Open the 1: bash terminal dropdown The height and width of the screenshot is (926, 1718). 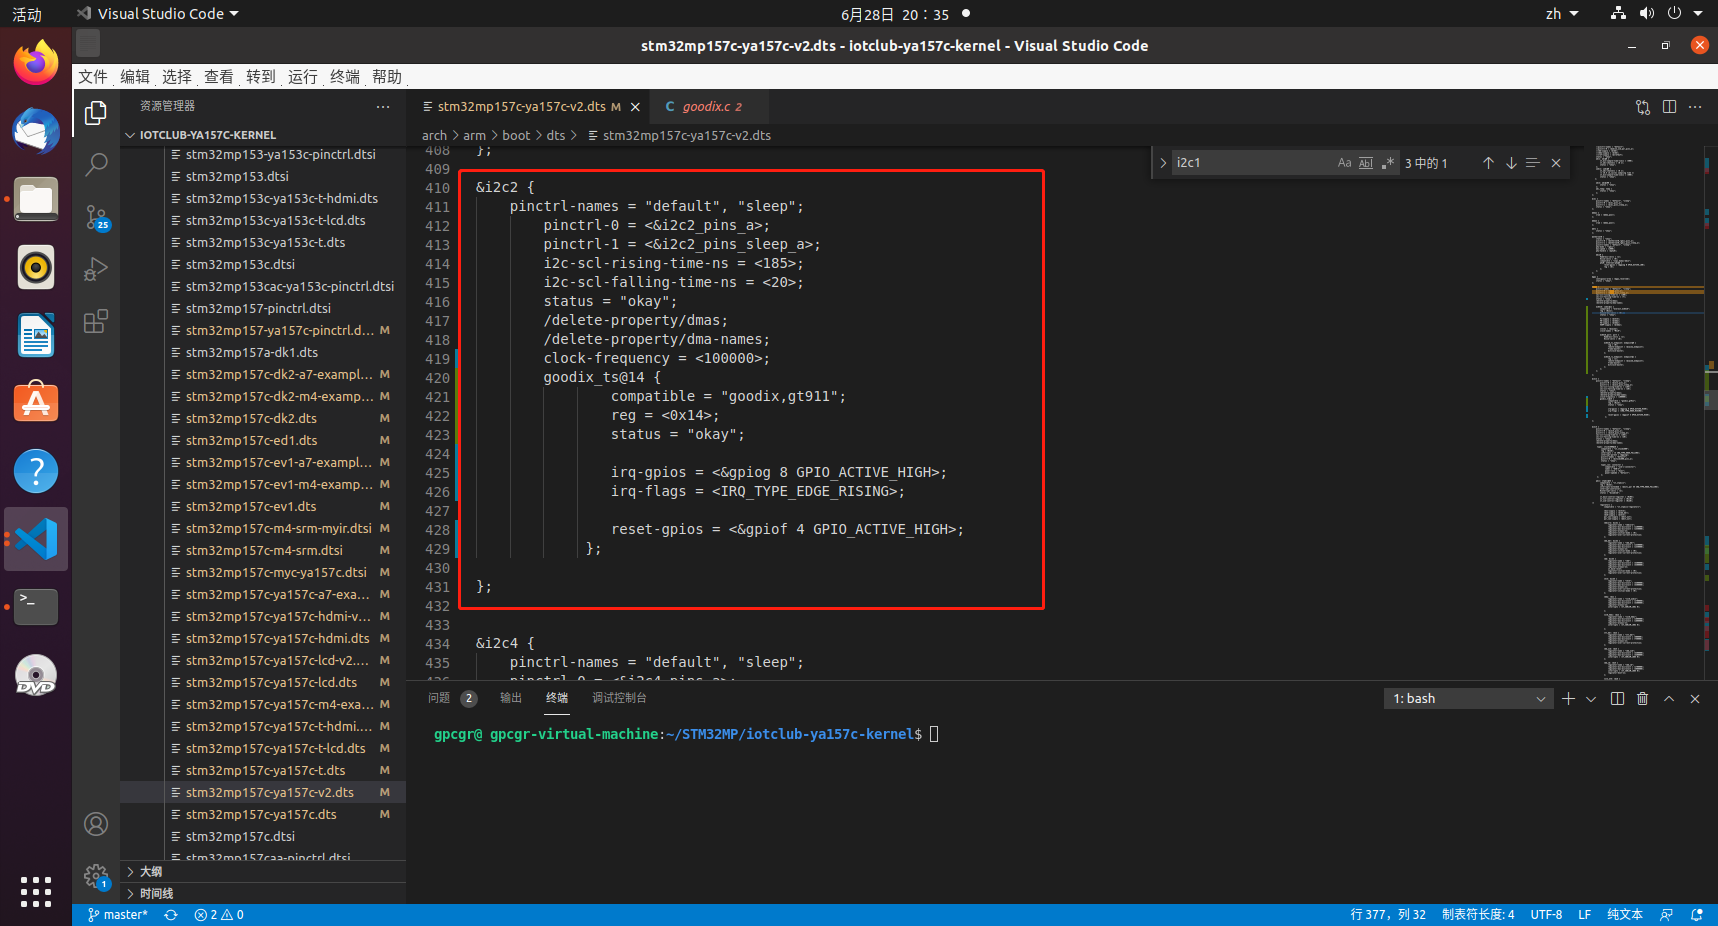pos(1469,699)
